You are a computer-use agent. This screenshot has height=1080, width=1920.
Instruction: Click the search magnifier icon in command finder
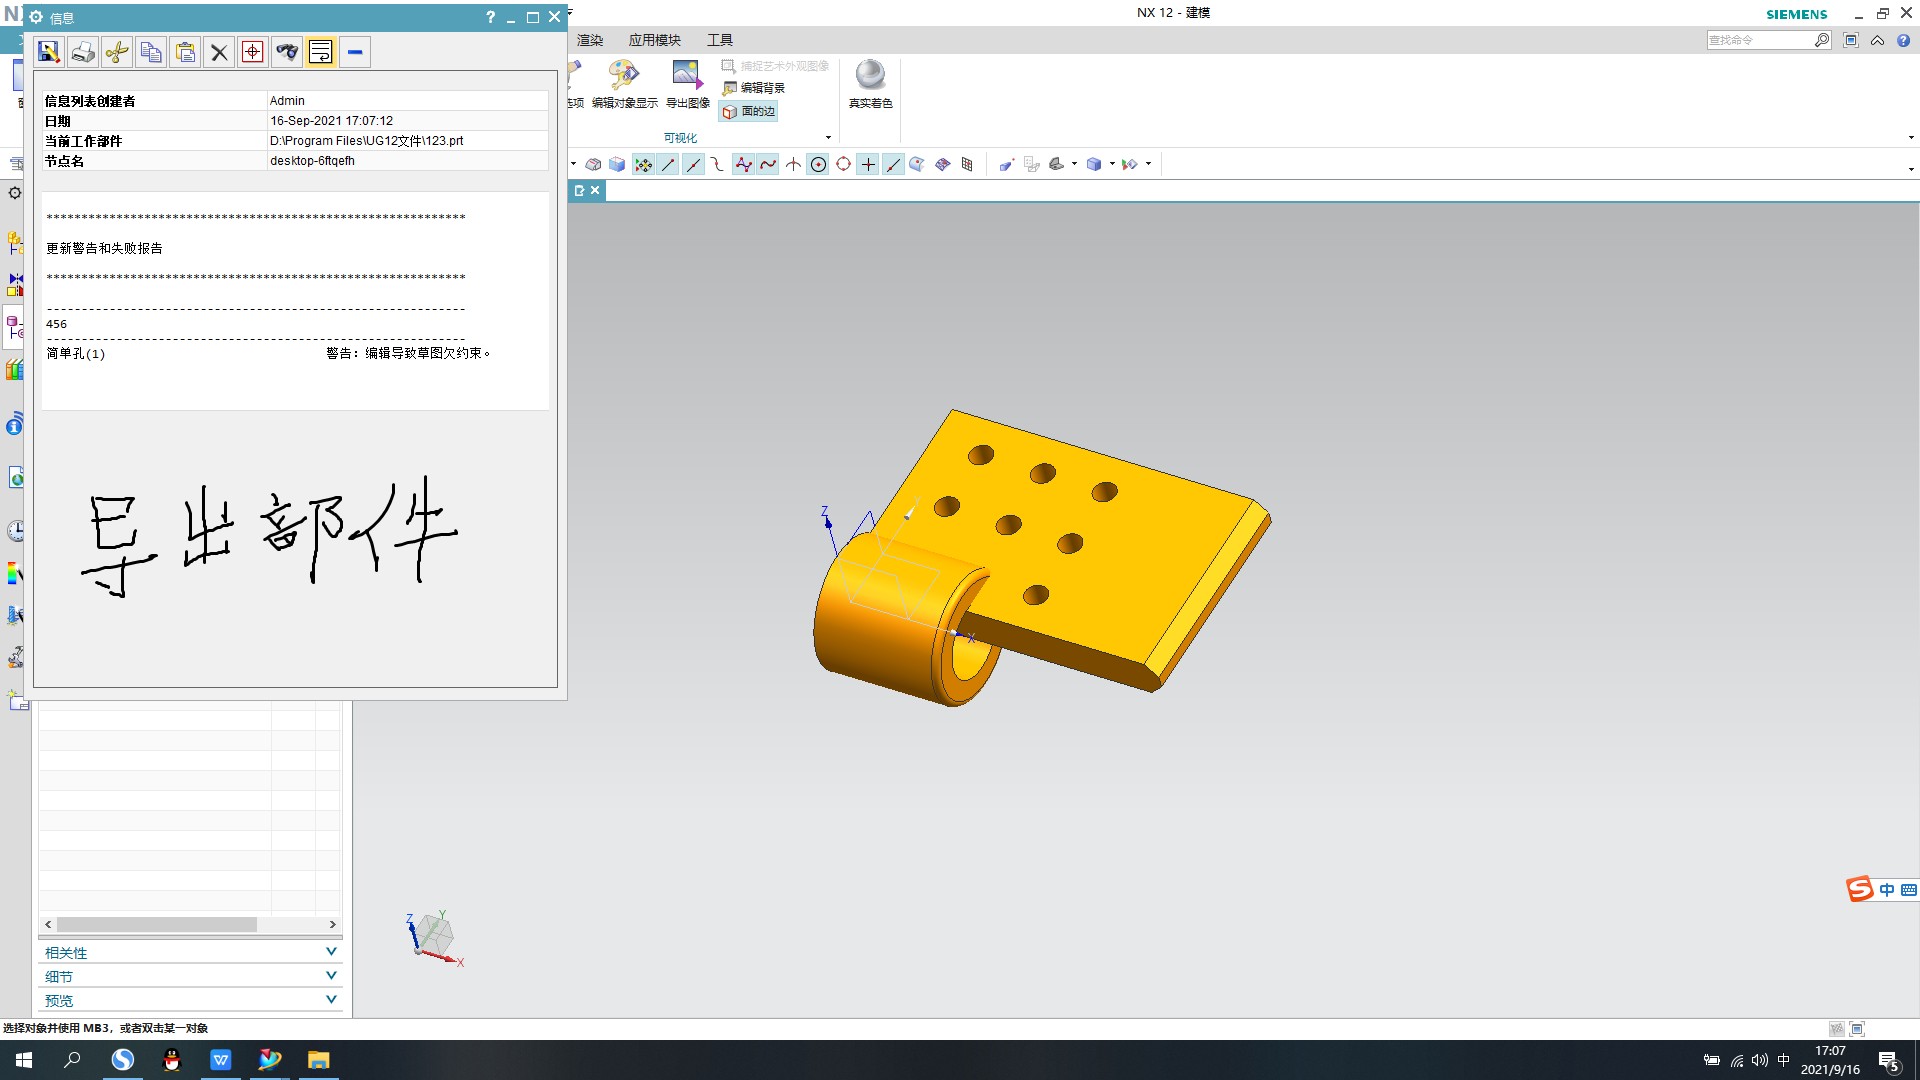tap(1822, 40)
